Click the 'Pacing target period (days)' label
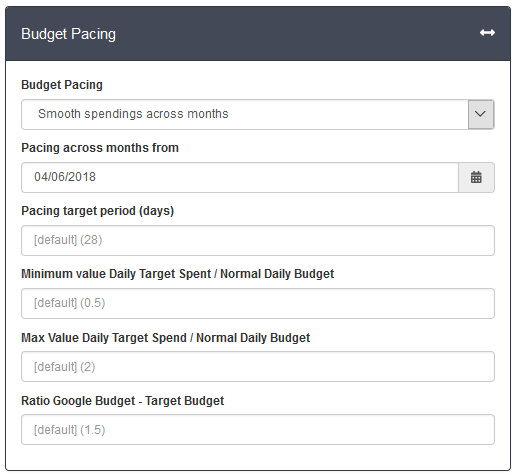 [98, 211]
